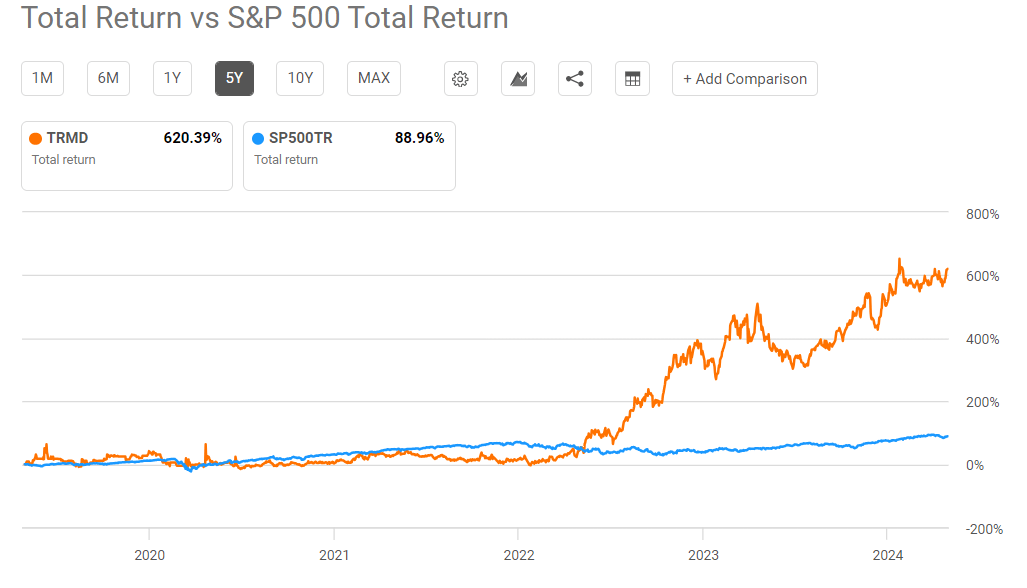Open the chart settings gear
The width and height of the screenshot is (1027, 588).
(x=460, y=78)
